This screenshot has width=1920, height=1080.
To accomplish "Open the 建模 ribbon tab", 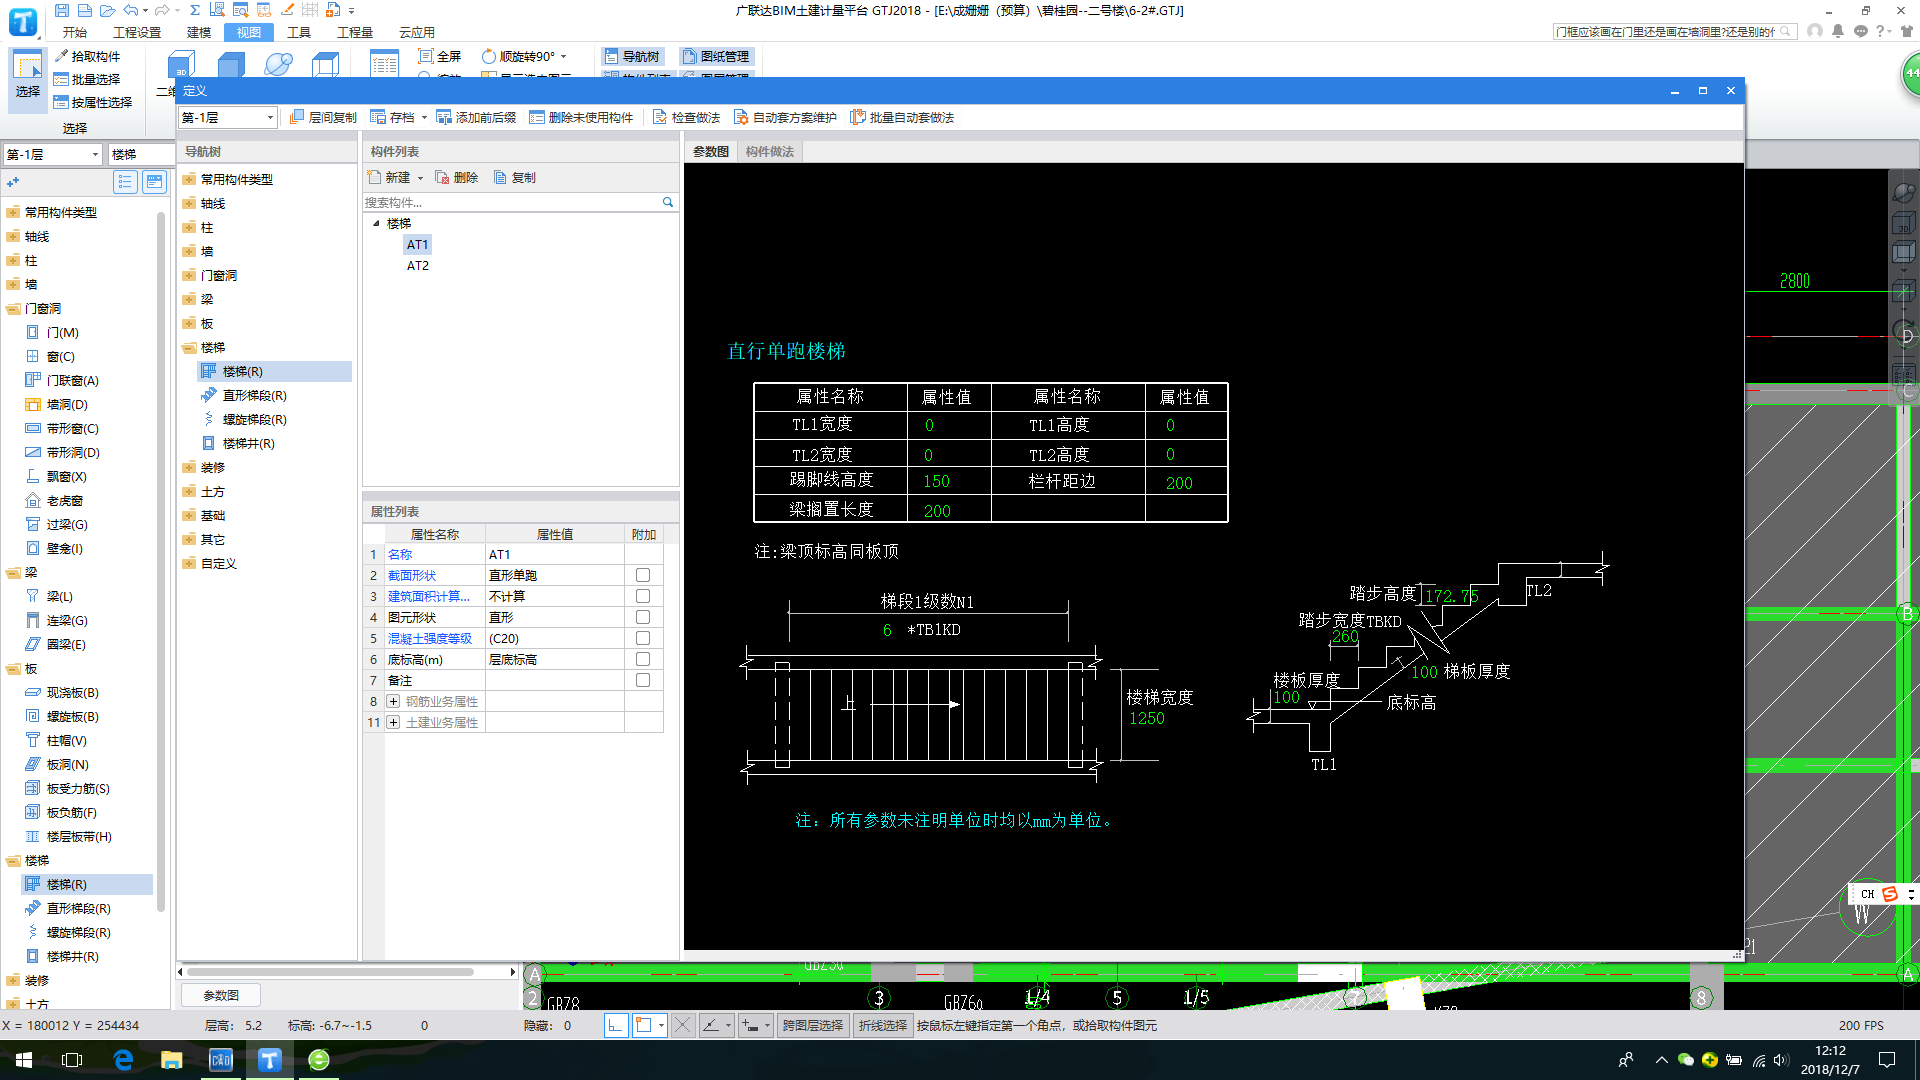I will point(199,32).
